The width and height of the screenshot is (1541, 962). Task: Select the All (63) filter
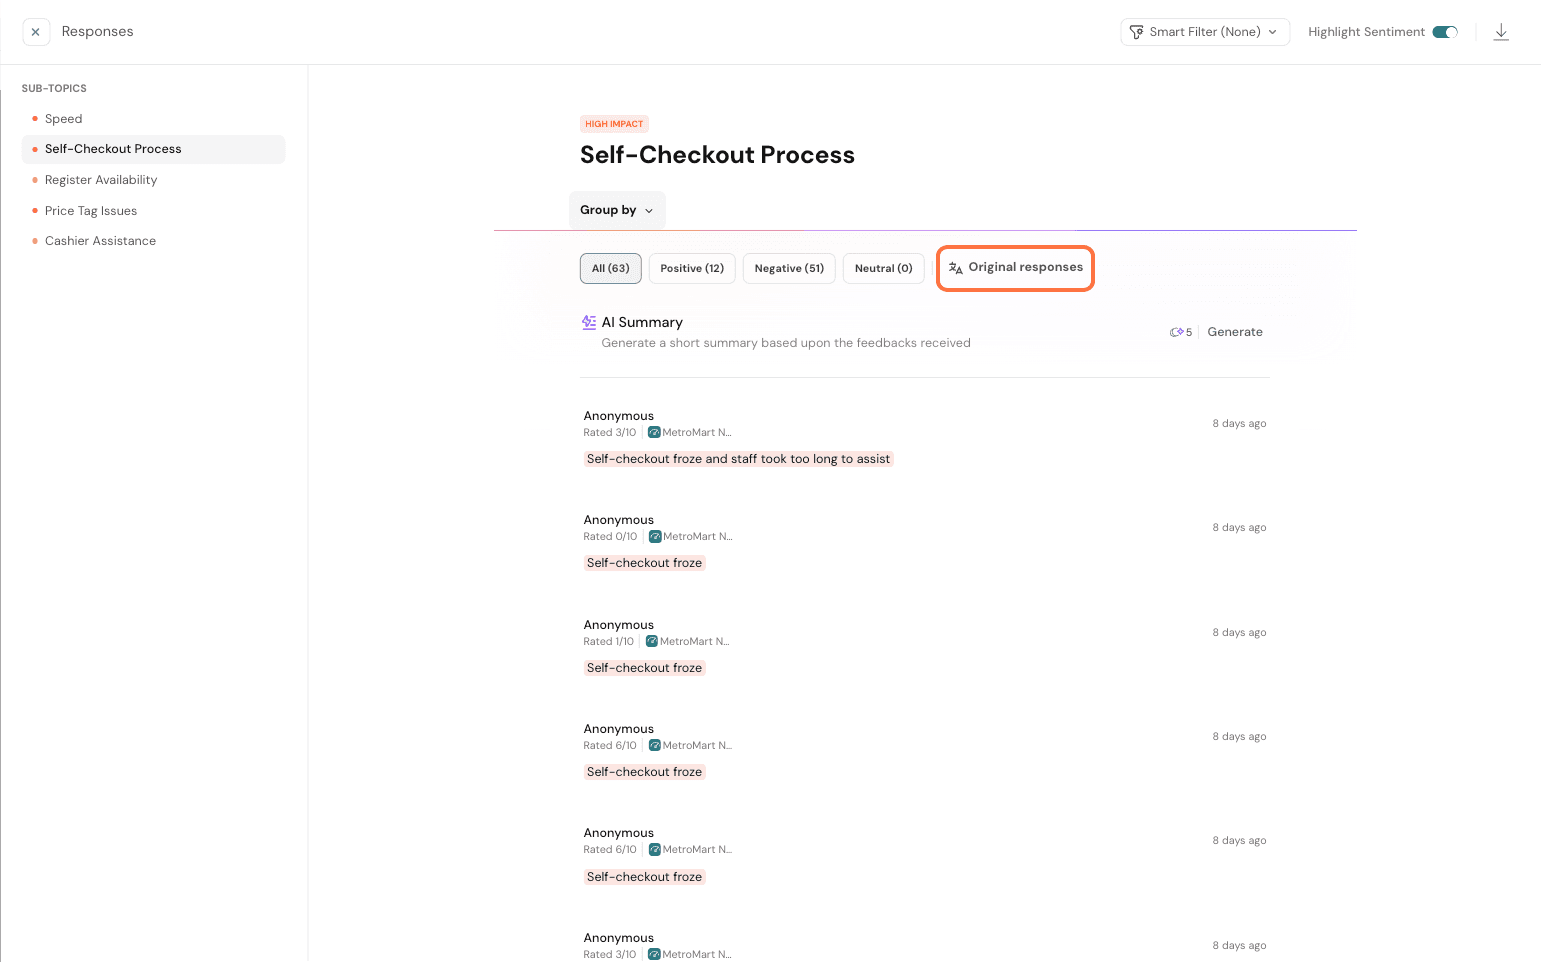[610, 268]
